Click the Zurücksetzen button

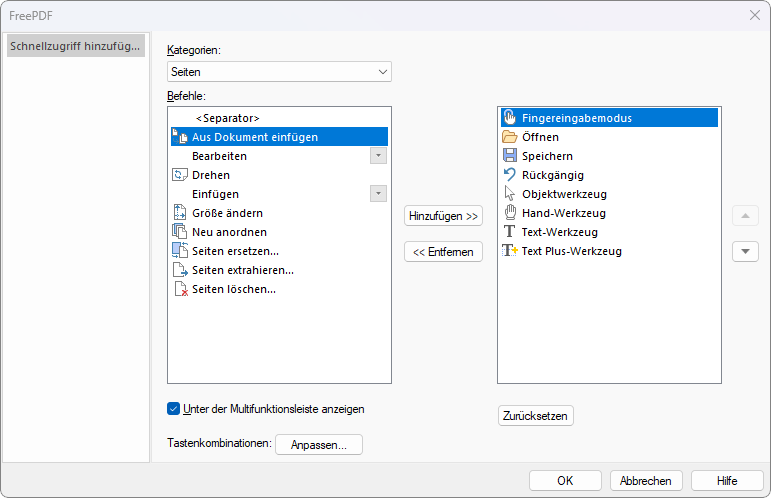pyautogui.click(x=535, y=416)
